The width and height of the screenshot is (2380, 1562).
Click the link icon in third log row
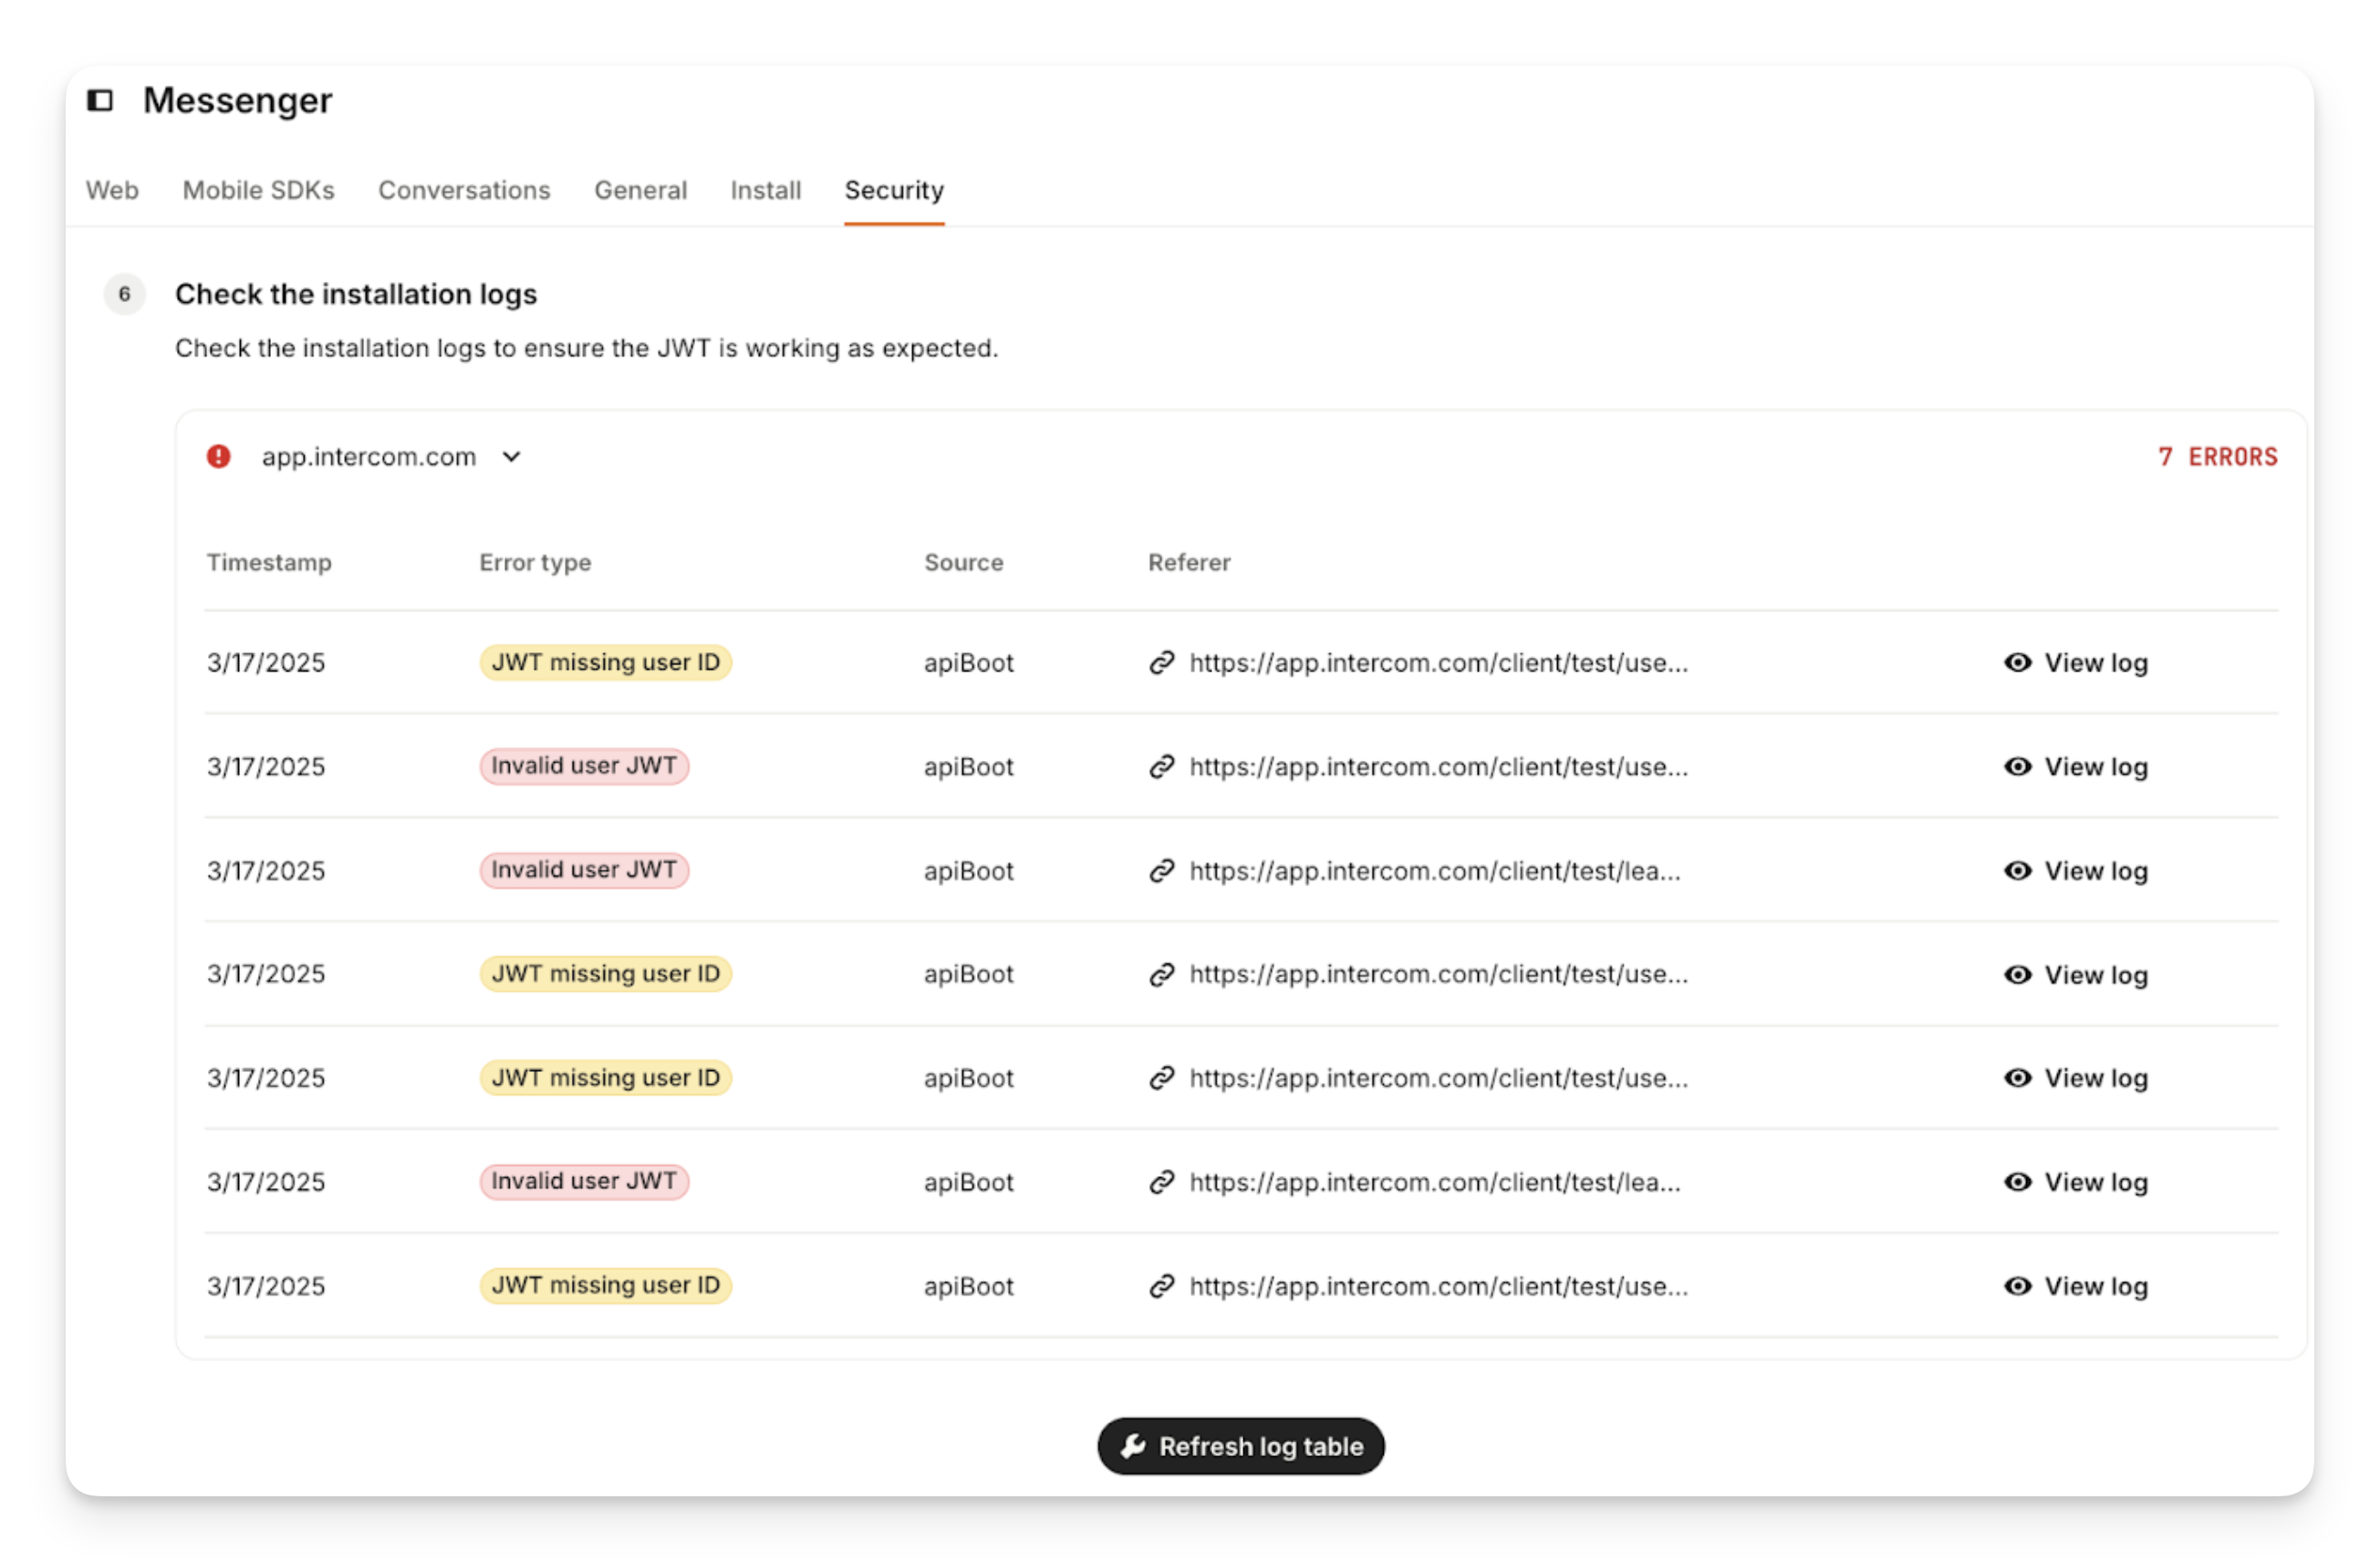click(1161, 871)
